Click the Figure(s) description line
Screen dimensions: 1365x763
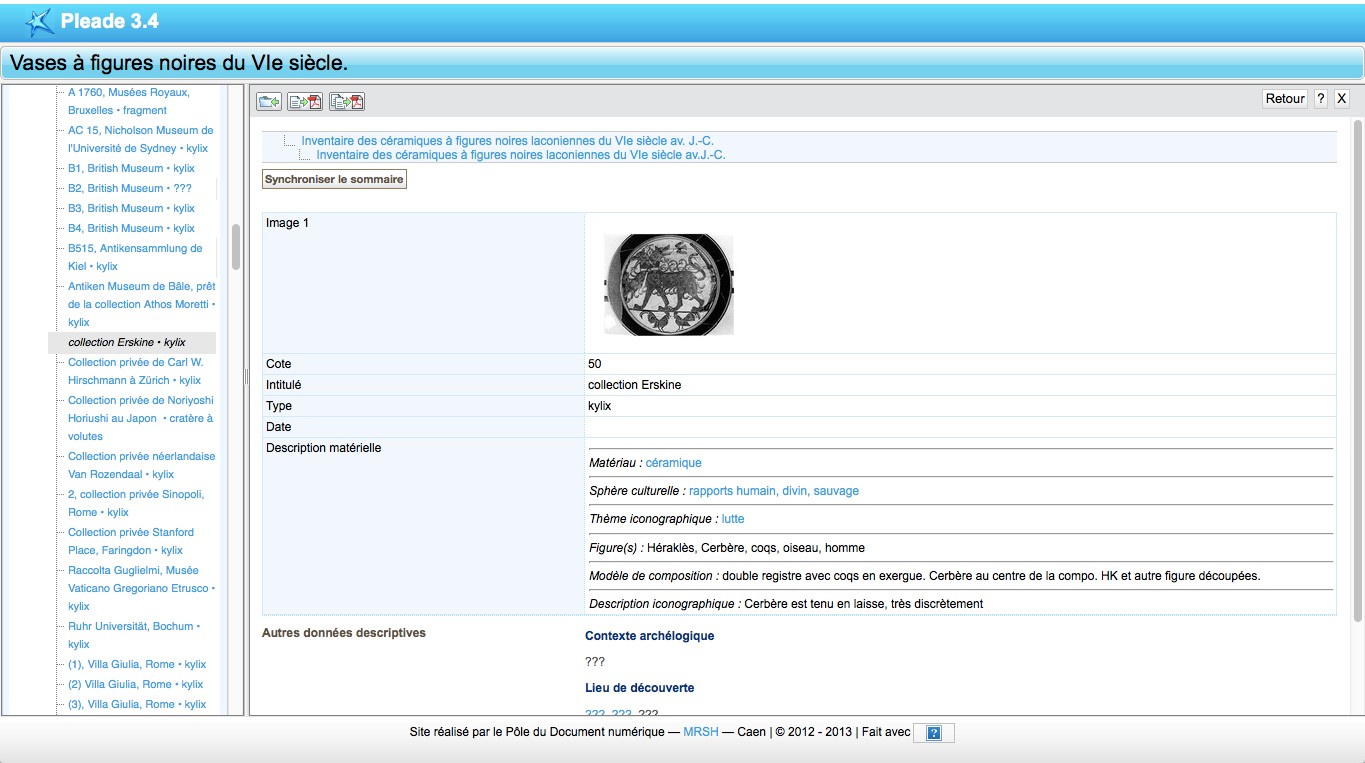(727, 547)
